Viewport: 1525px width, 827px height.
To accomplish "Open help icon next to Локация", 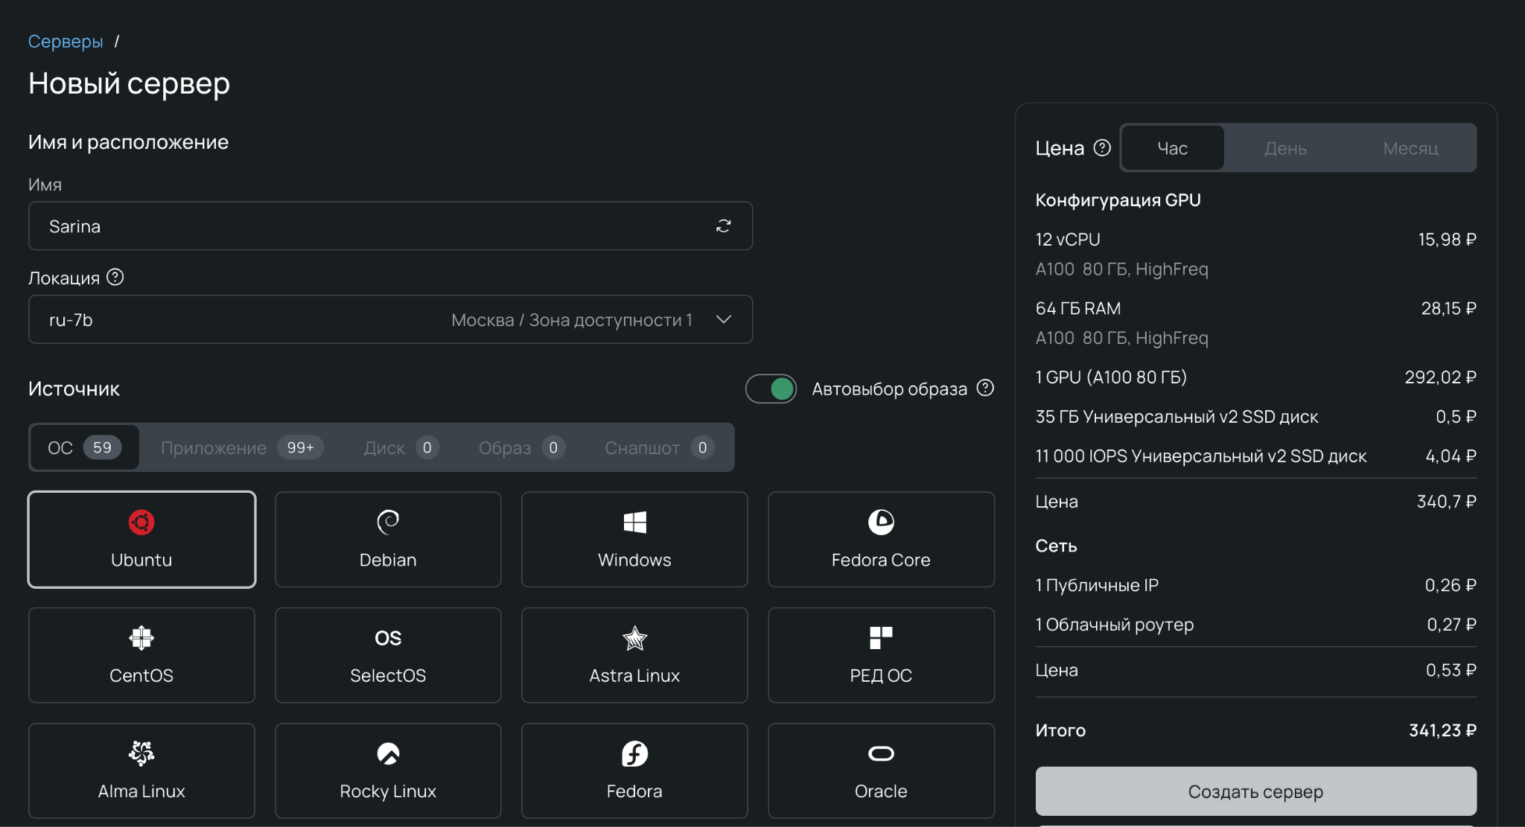I will point(115,277).
